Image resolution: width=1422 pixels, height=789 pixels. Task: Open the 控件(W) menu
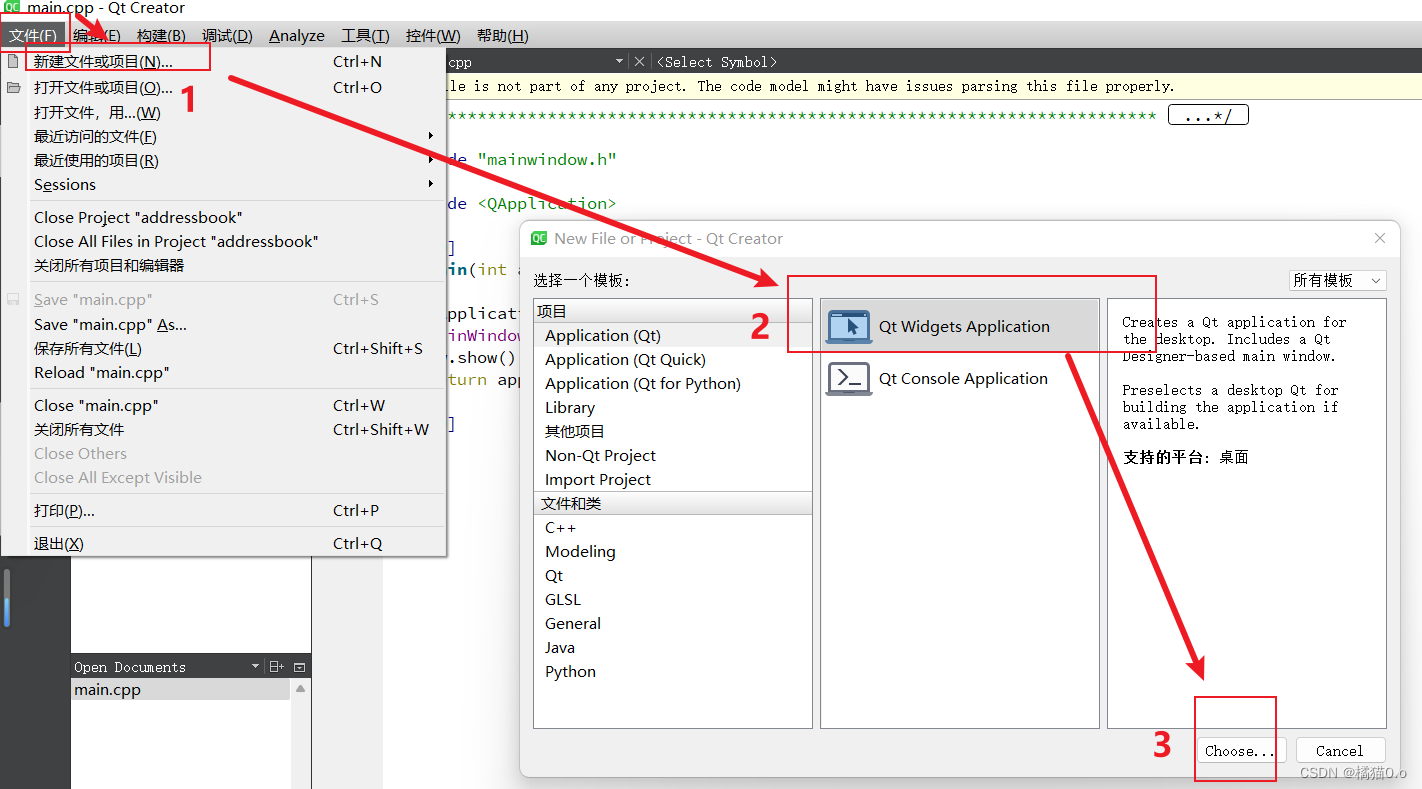[x=433, y=36]
